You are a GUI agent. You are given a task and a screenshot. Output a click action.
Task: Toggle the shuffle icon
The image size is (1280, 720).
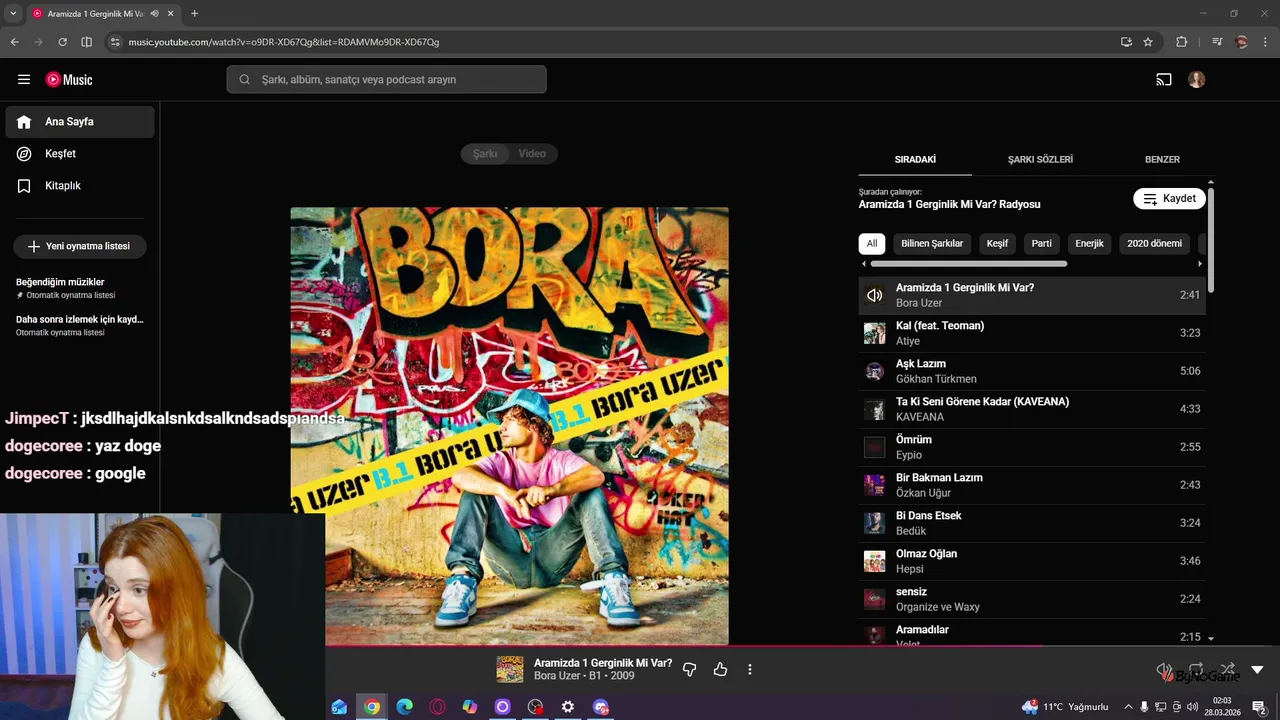[x=1227, y=670]
